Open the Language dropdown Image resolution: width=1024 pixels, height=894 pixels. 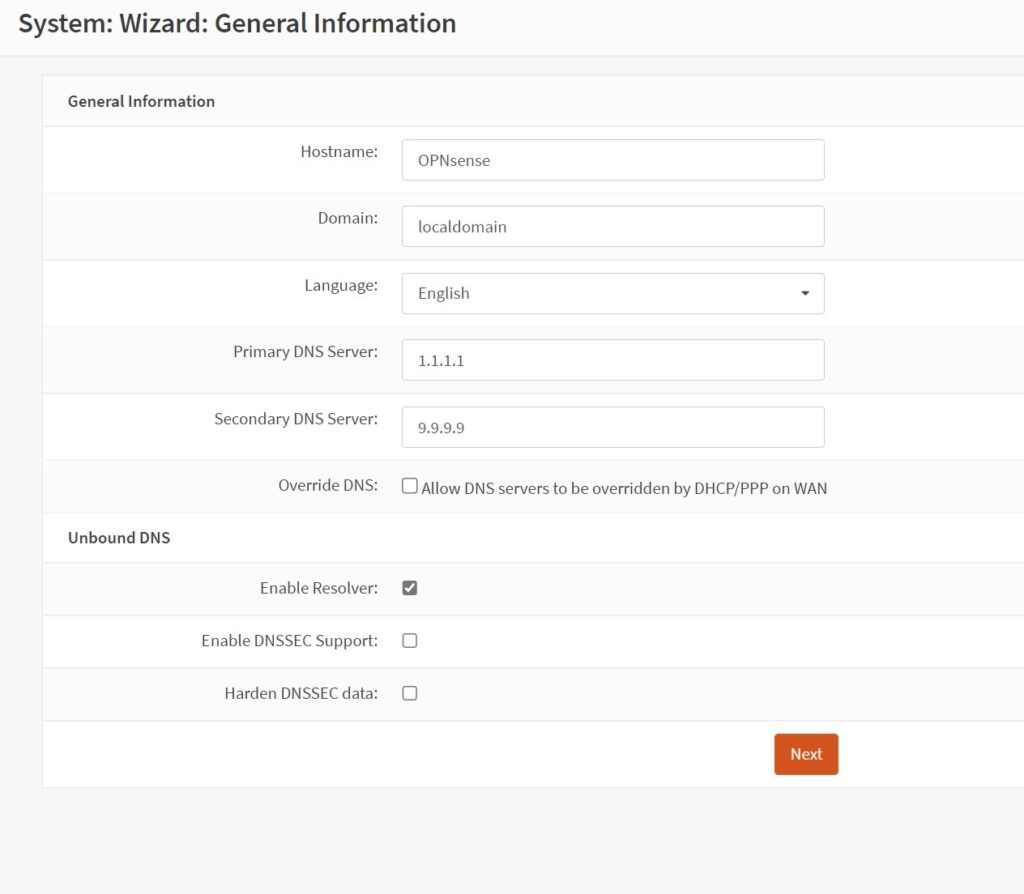click(613, 293)
